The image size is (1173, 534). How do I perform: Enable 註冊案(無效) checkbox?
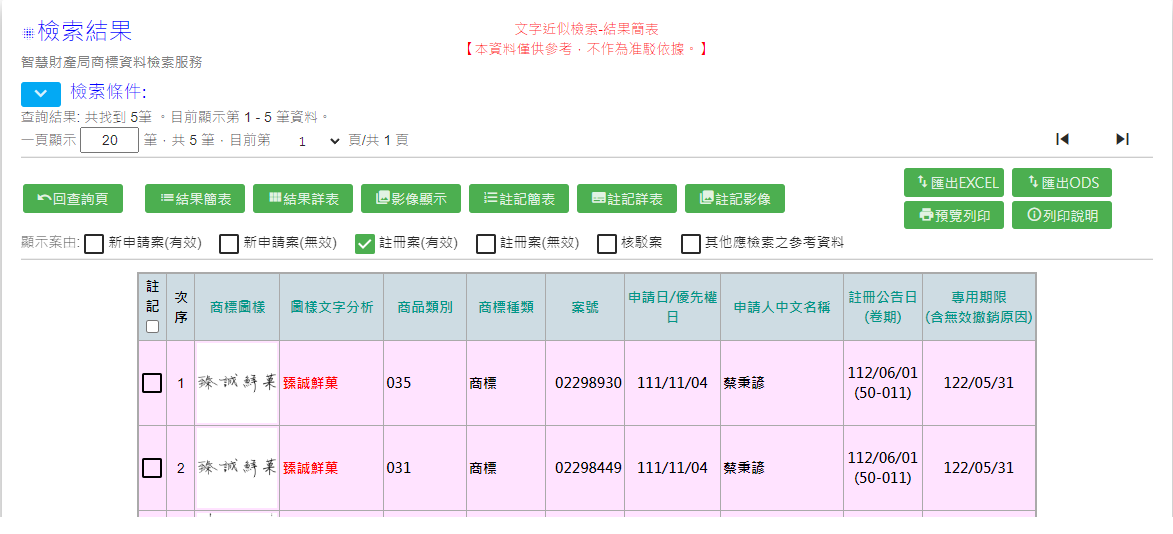pyautogui.click(x=486, y=244)
